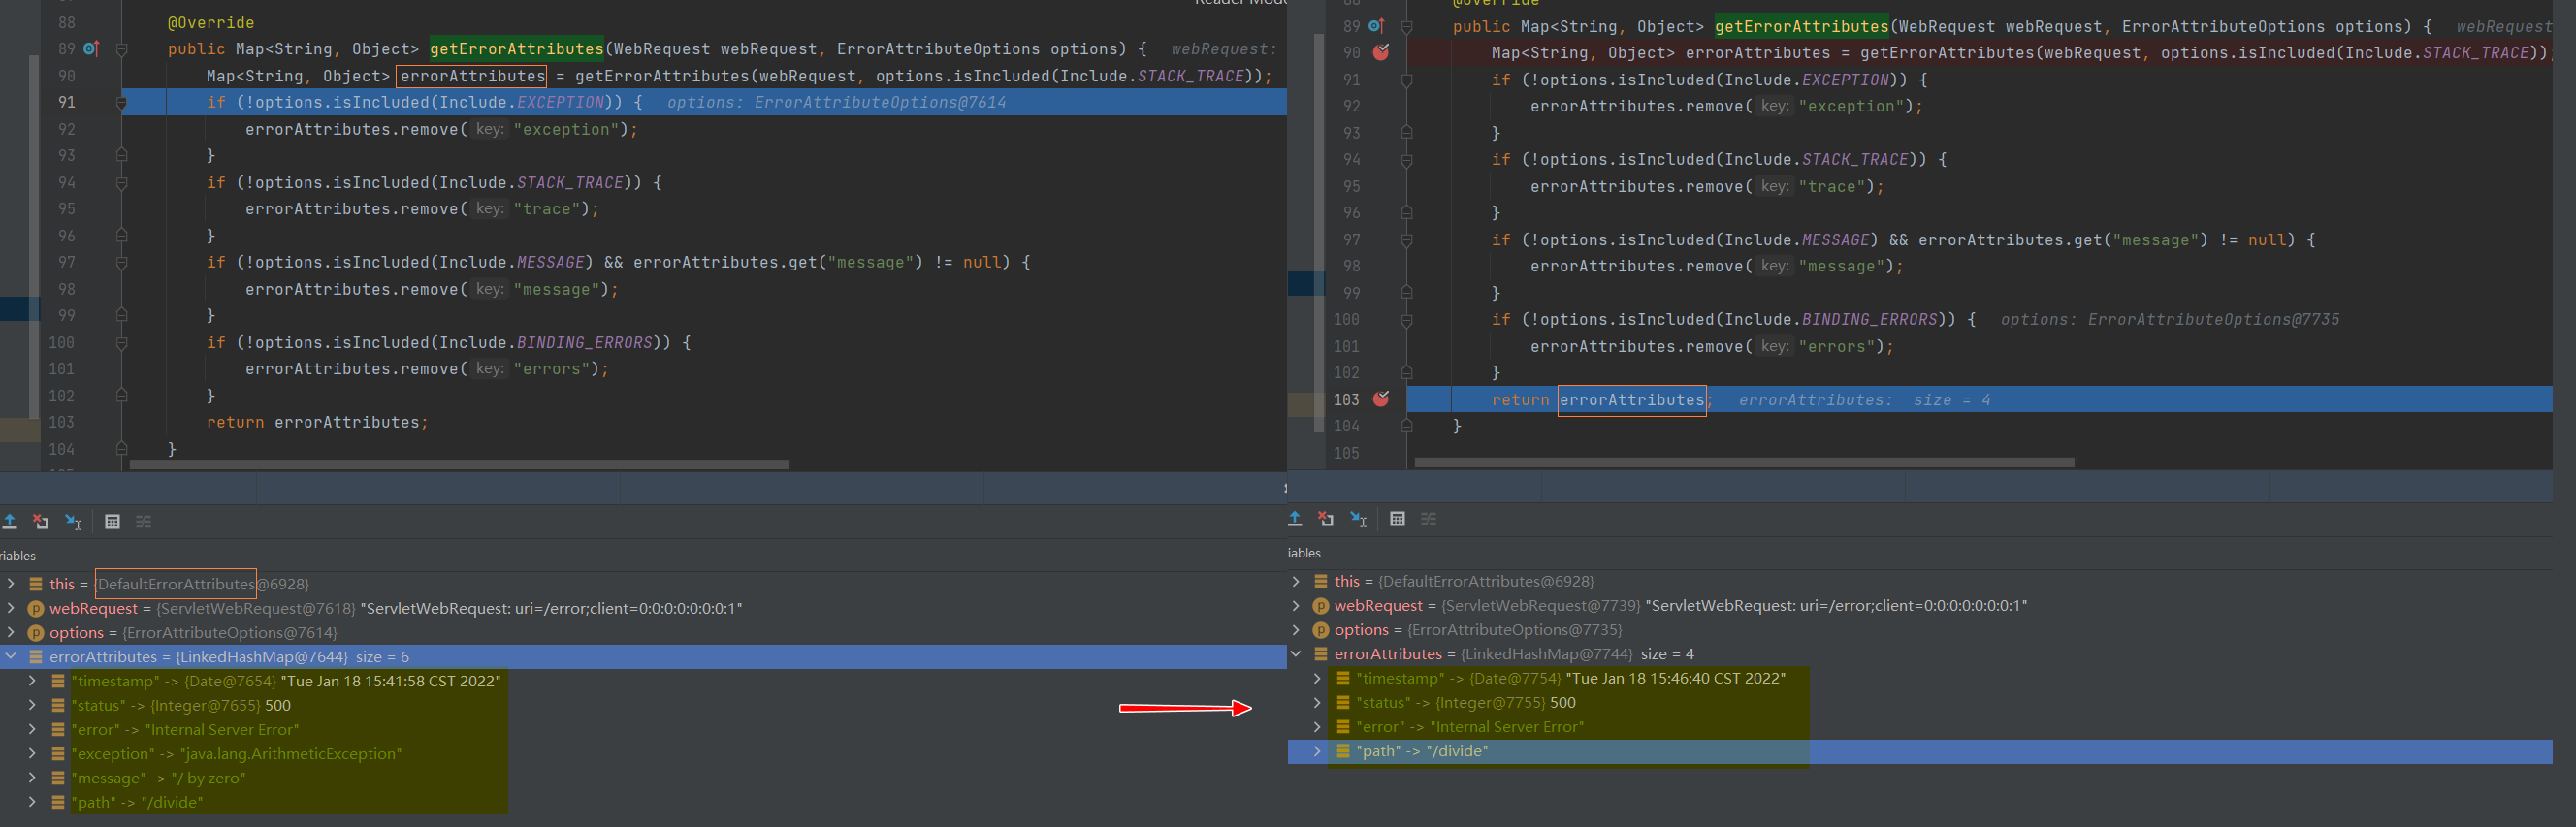
Task: Select 'this' DefaultErrorAttributes row in right variables
Action: pos(1920,581)
